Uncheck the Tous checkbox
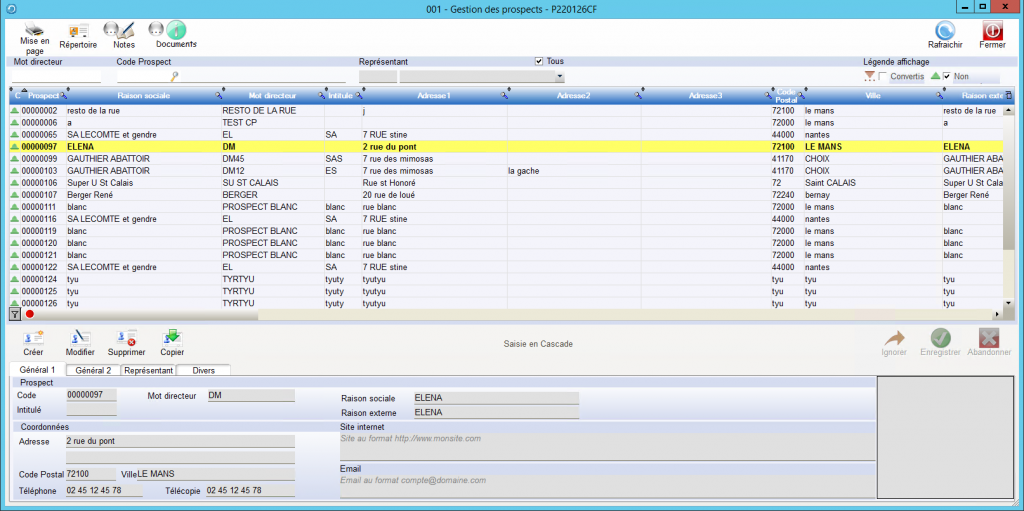 (540, 62)
